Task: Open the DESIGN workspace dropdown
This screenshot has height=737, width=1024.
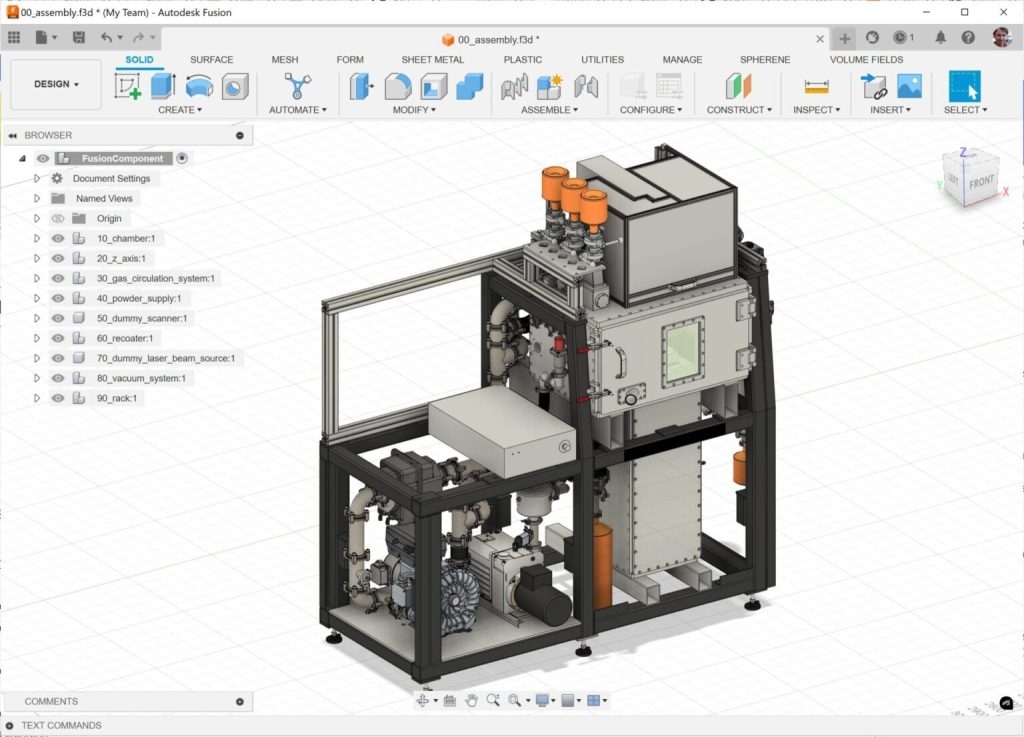Action: (56, 85)
